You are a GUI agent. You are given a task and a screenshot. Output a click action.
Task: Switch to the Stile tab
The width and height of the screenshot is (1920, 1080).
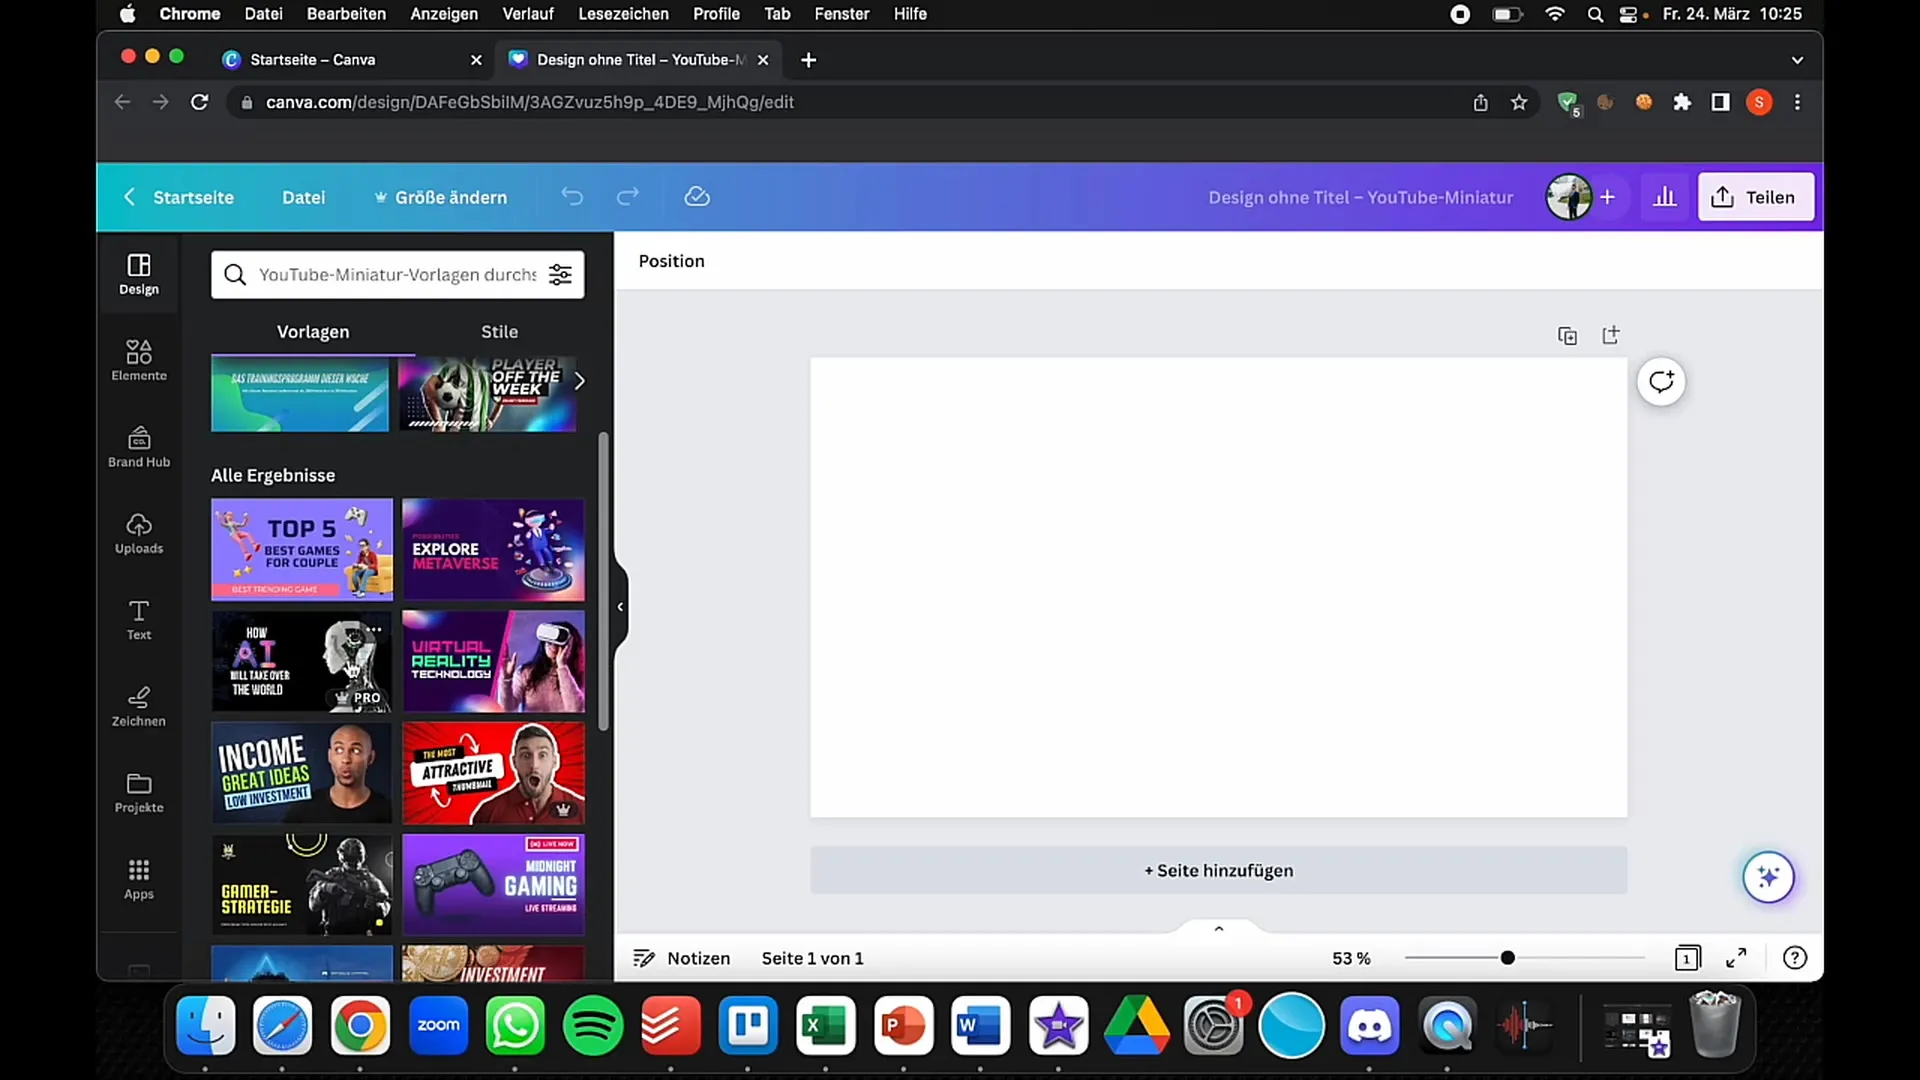tap(500, 331)
